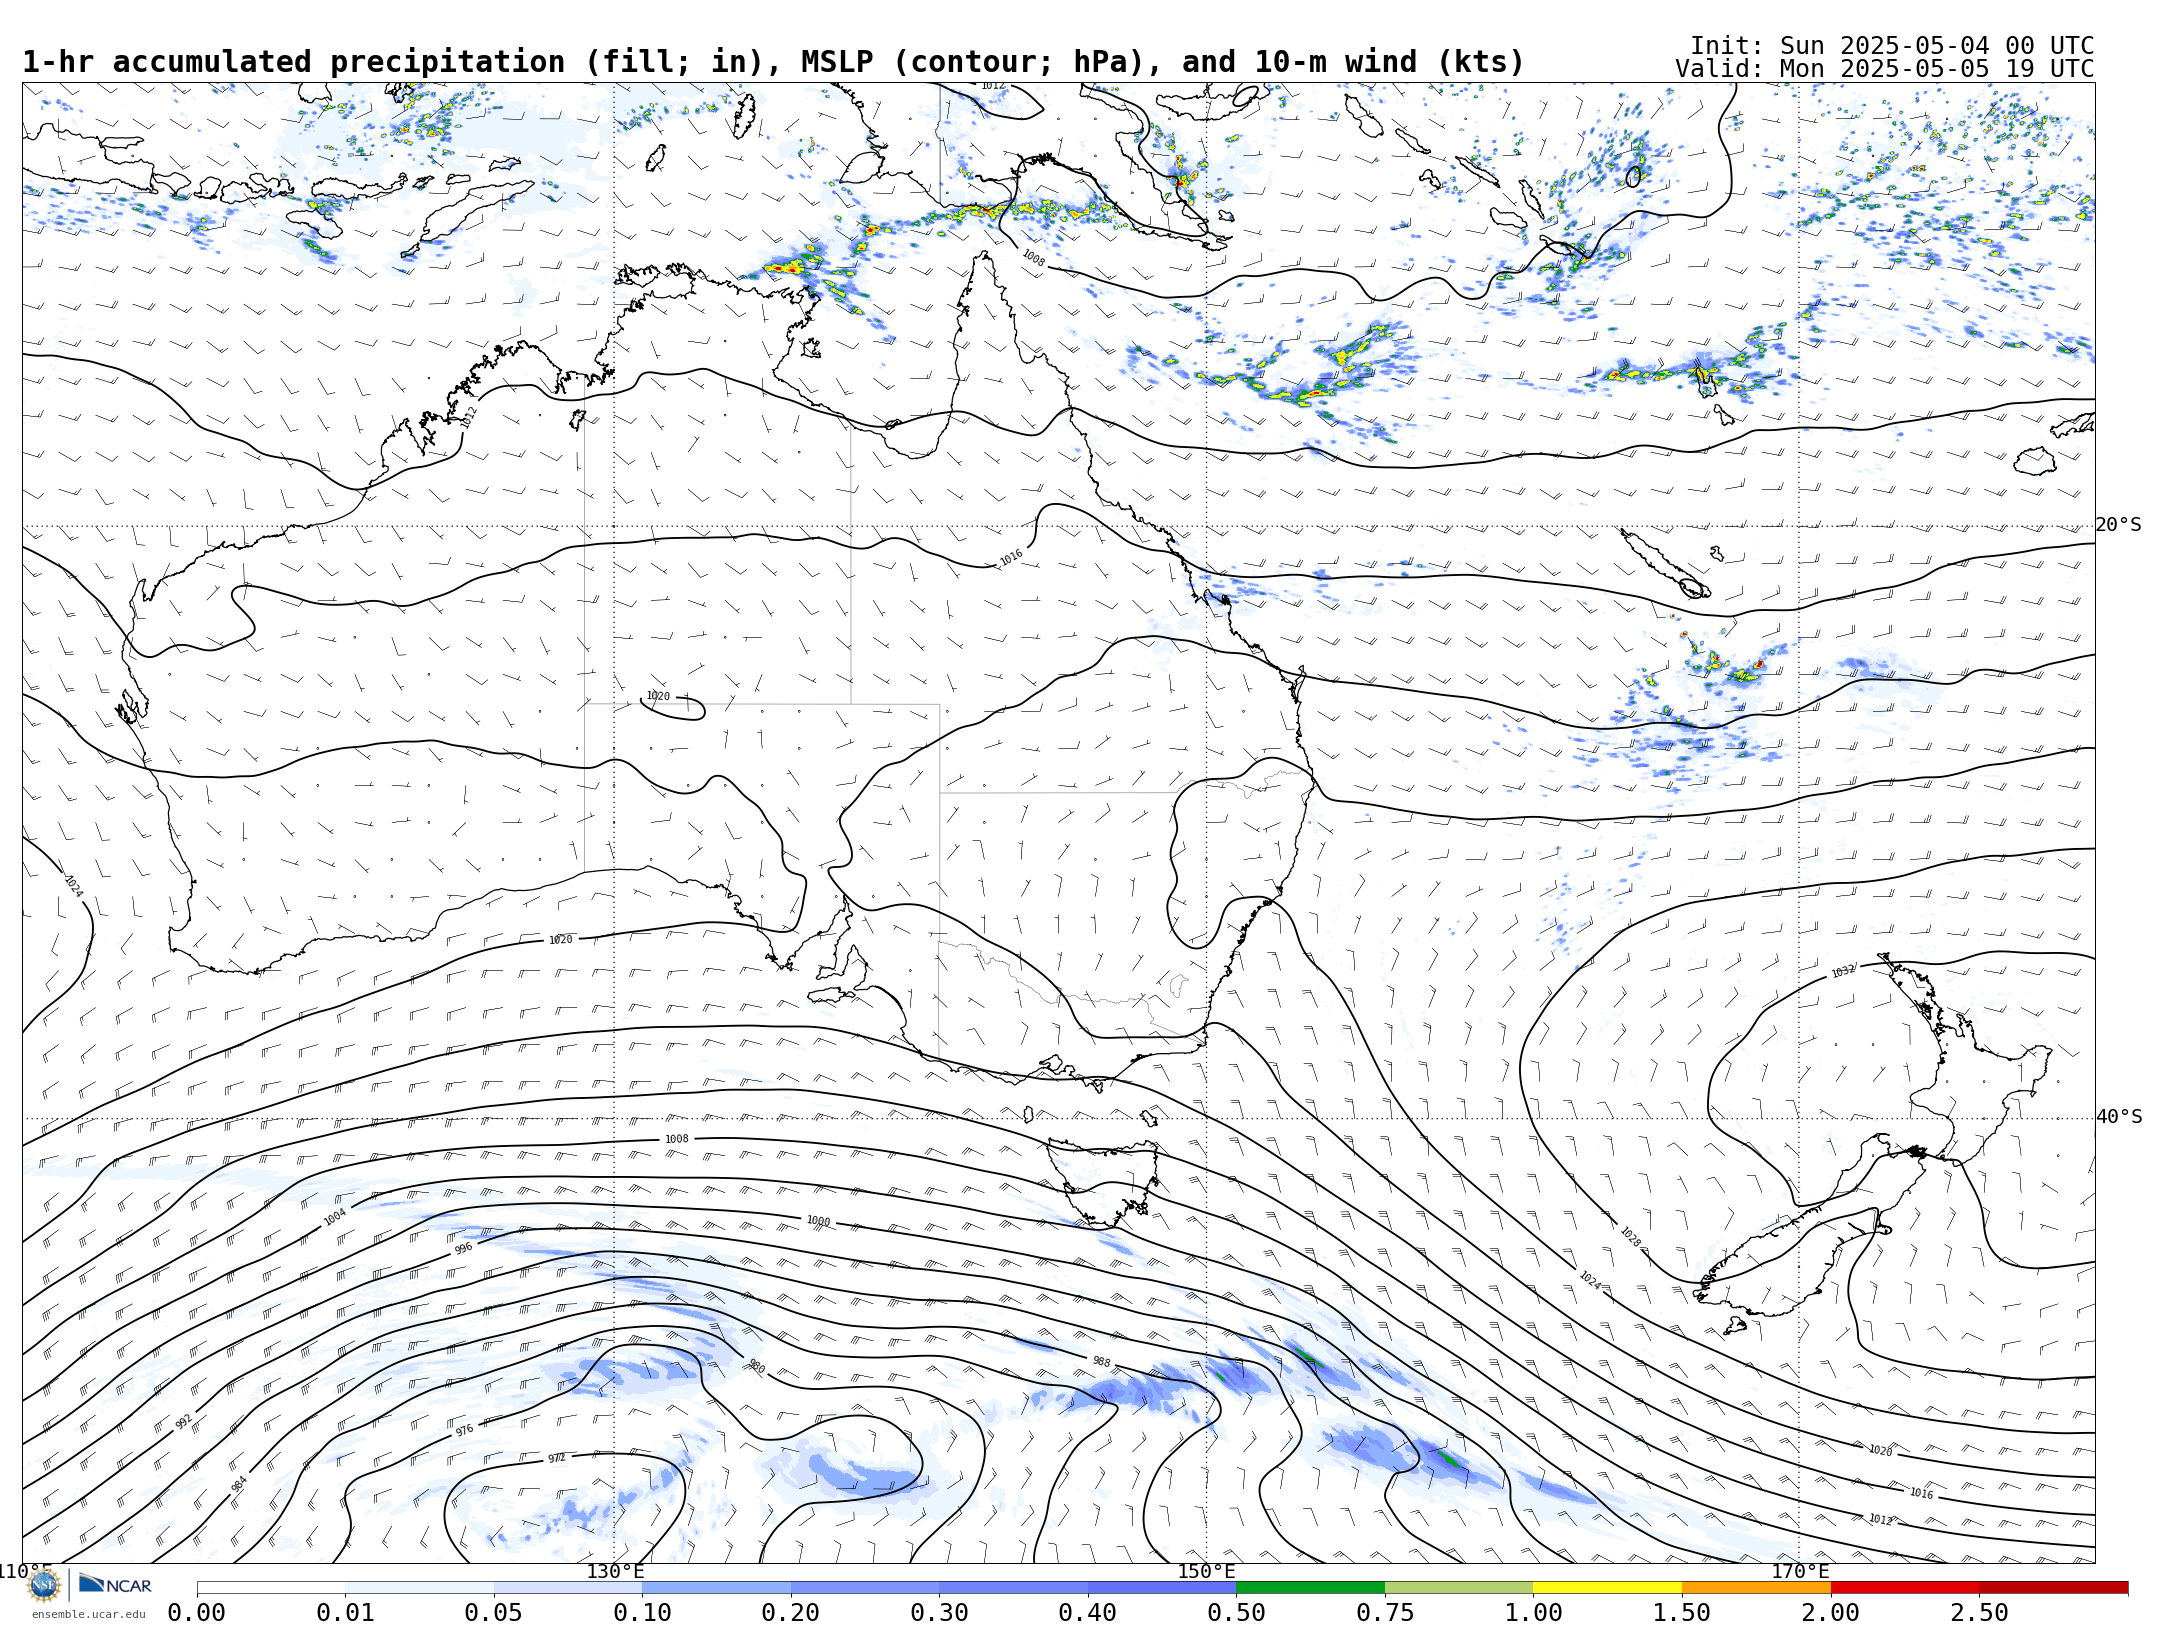Click the 0.20 colorbar tick label
Image resolution: width=2160 pixels, height=1626 pixels.
tap(790, 1613)
